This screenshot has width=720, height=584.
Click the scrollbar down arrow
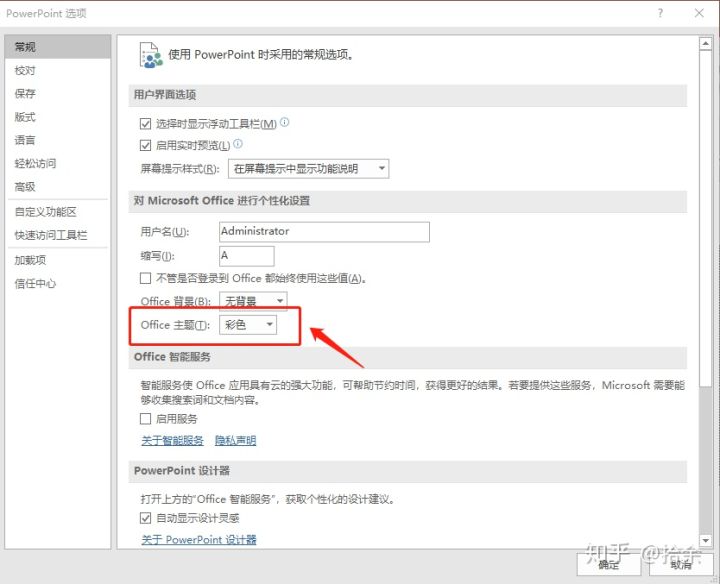click(705, 540)
